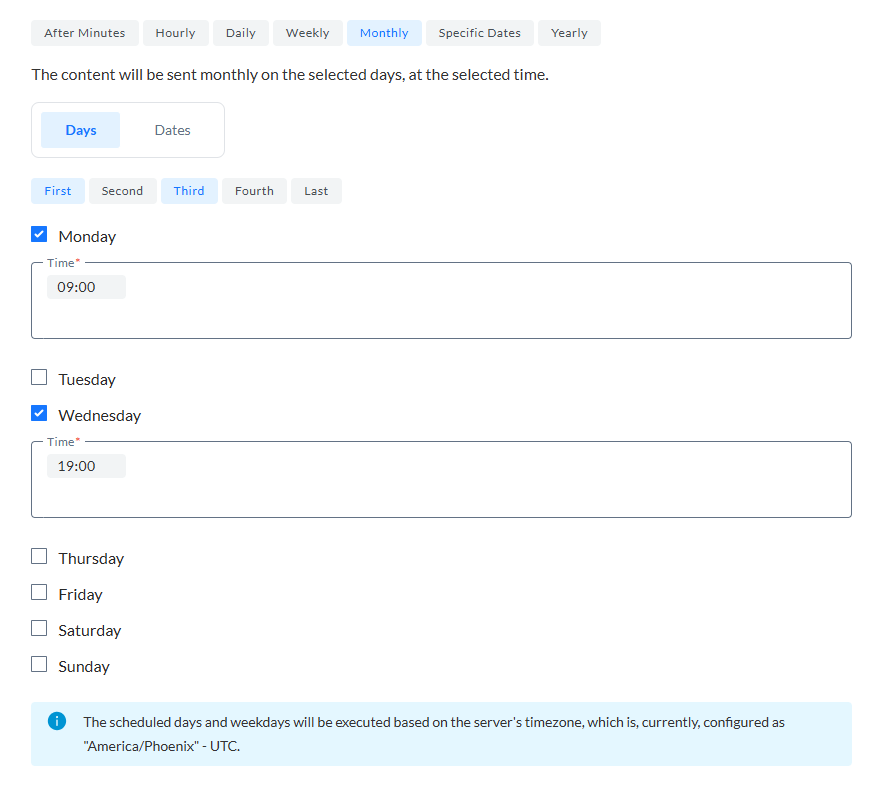This screenshot has height=785, width=881.
Task: Click the info icon in timezone notice
Action: click(57, 721)
